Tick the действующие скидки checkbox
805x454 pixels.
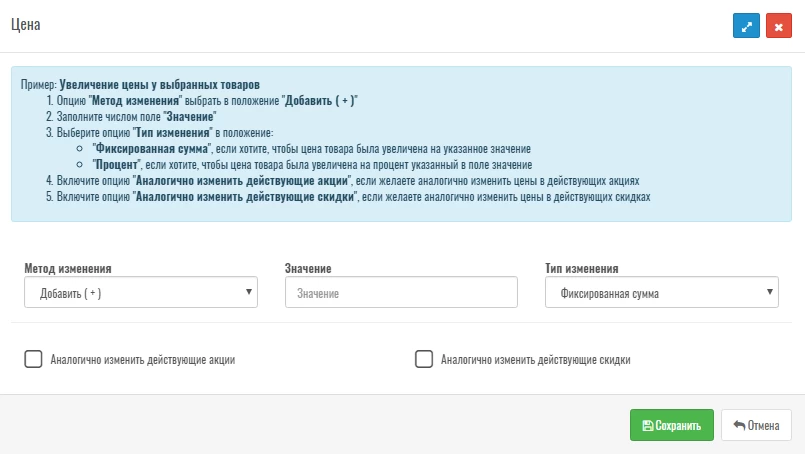coord(423,359)
